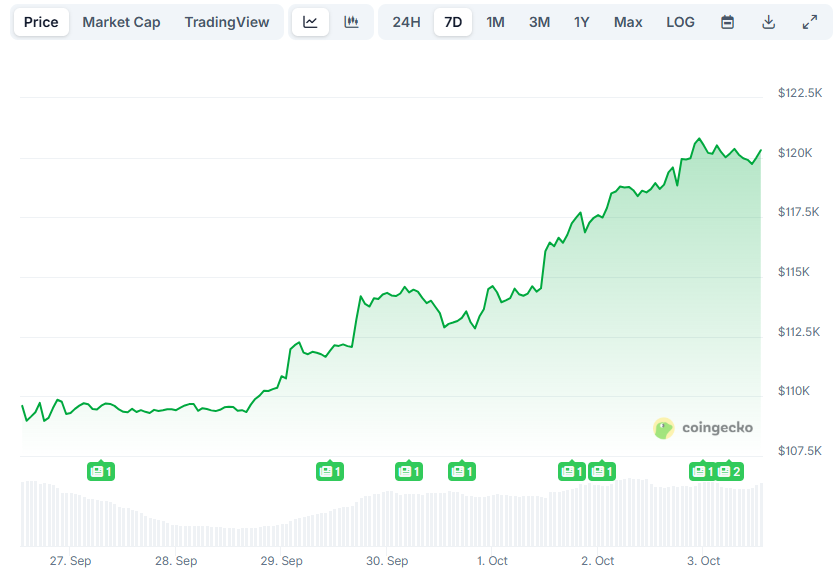Open the TradingView tab
This screenshot has height=582, width=837.
click(227, 22)
